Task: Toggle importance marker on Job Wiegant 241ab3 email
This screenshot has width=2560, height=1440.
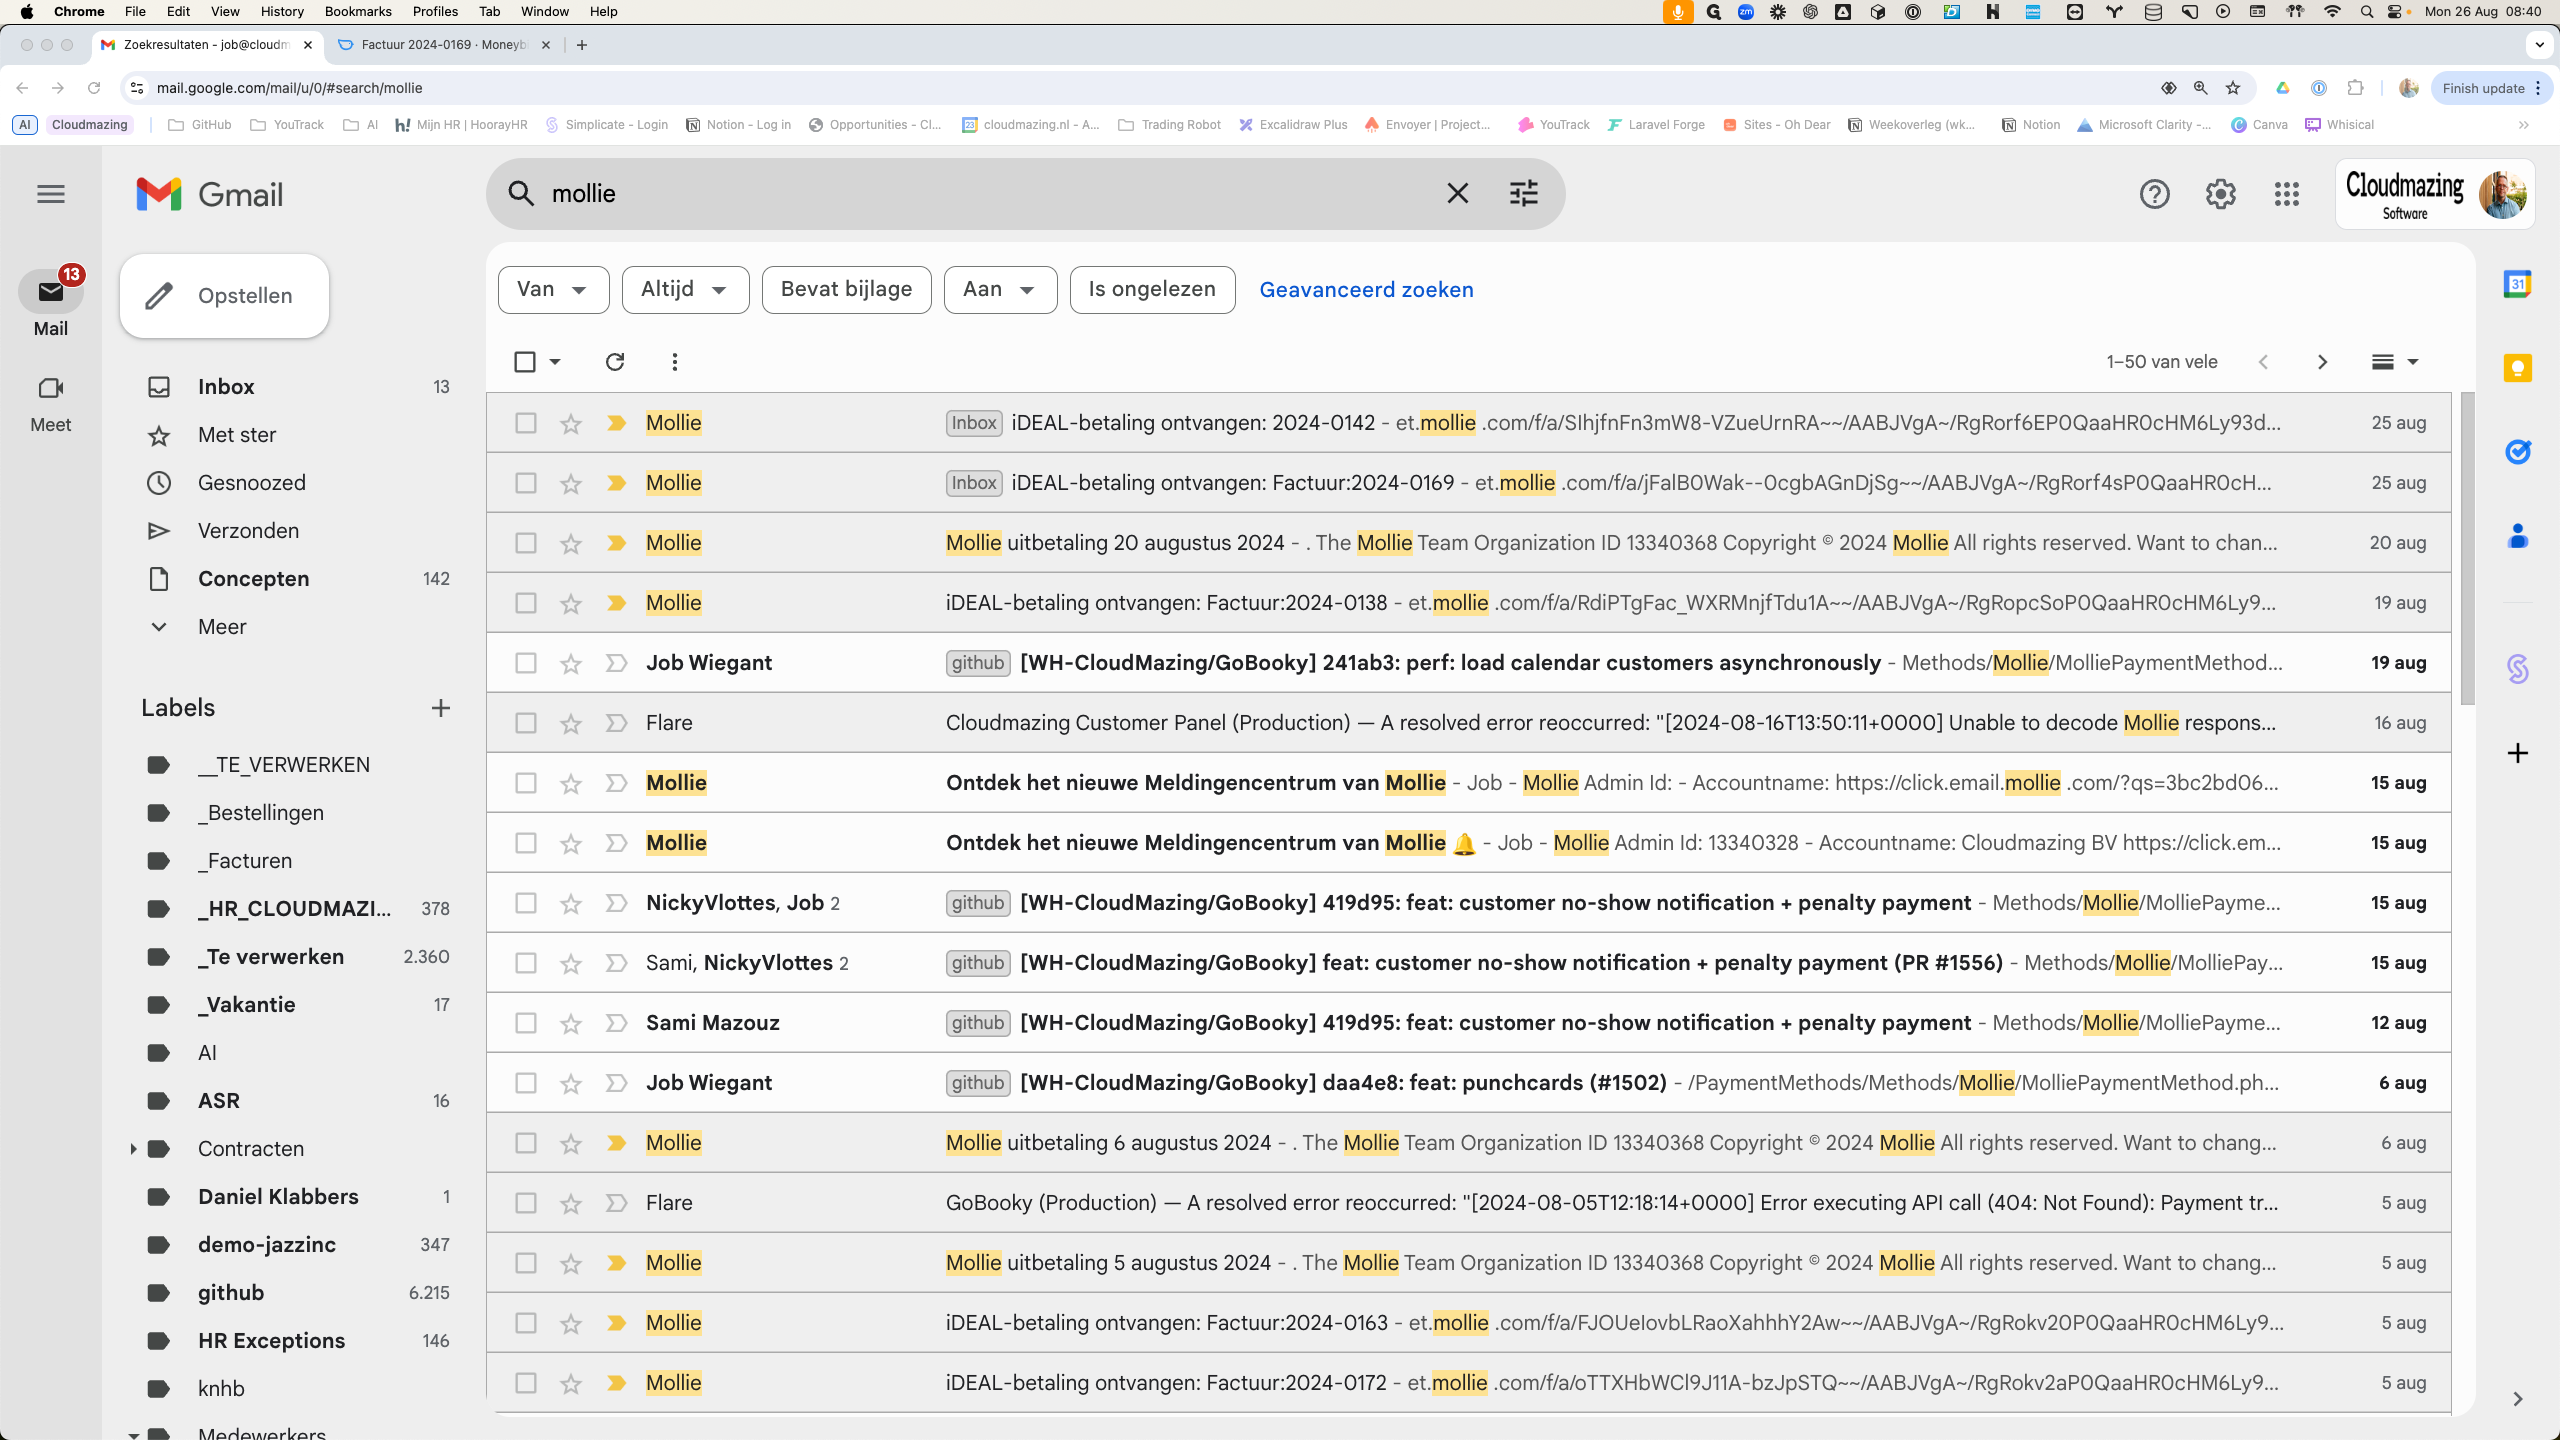Action: tap(616, 663)
